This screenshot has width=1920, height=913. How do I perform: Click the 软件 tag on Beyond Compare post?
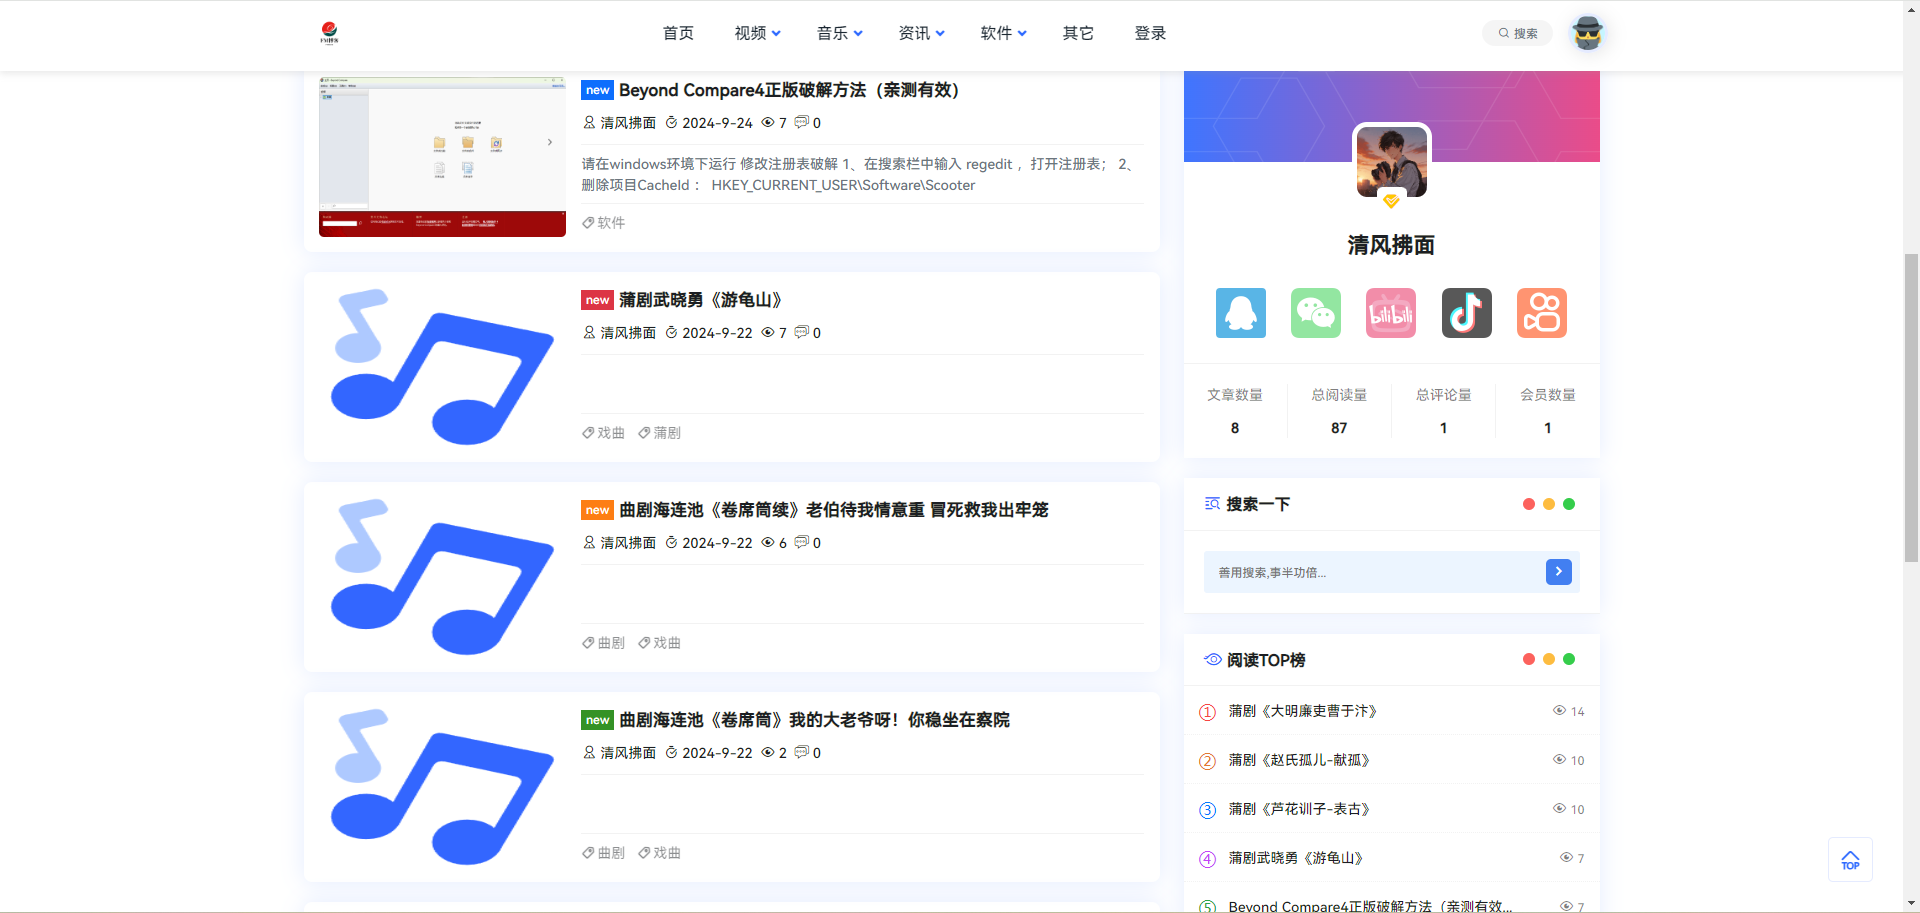click(604, 223)
